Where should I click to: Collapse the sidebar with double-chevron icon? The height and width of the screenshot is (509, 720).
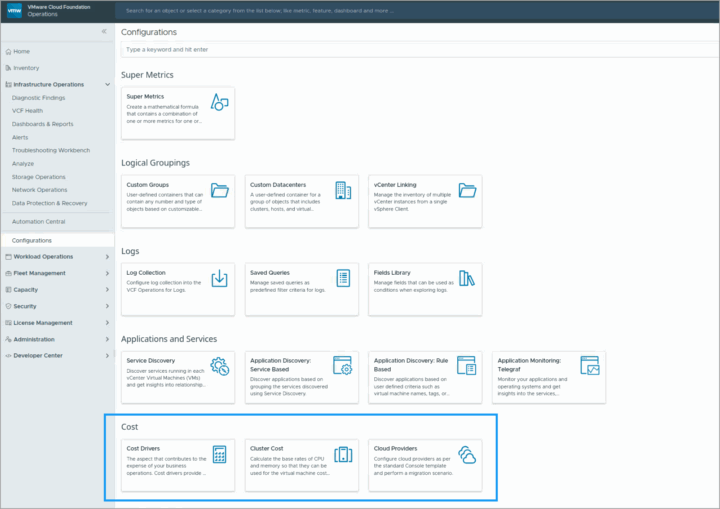coord(104,31)
